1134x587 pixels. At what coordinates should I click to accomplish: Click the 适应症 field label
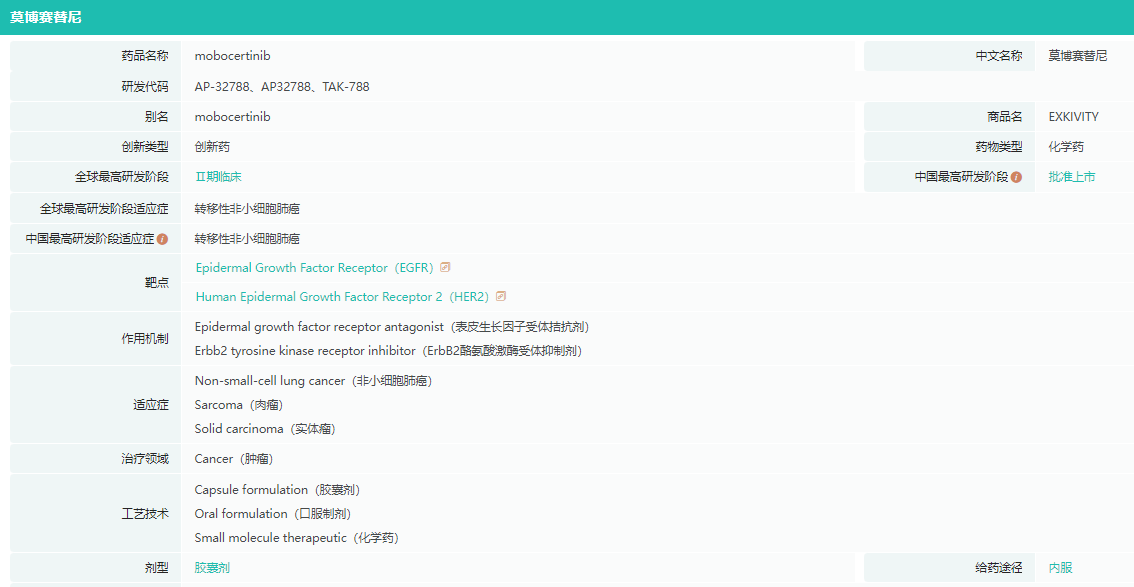pos(150,405)
